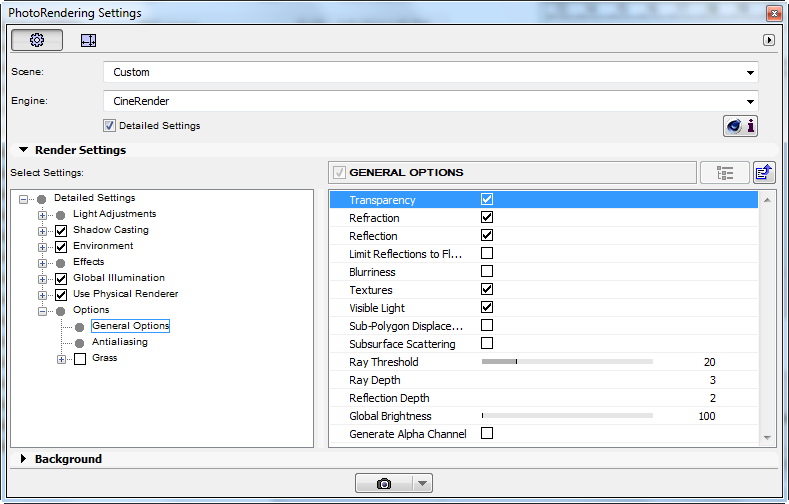
Task: Click the options list scroll up arrow
Action: coord(767,200)
